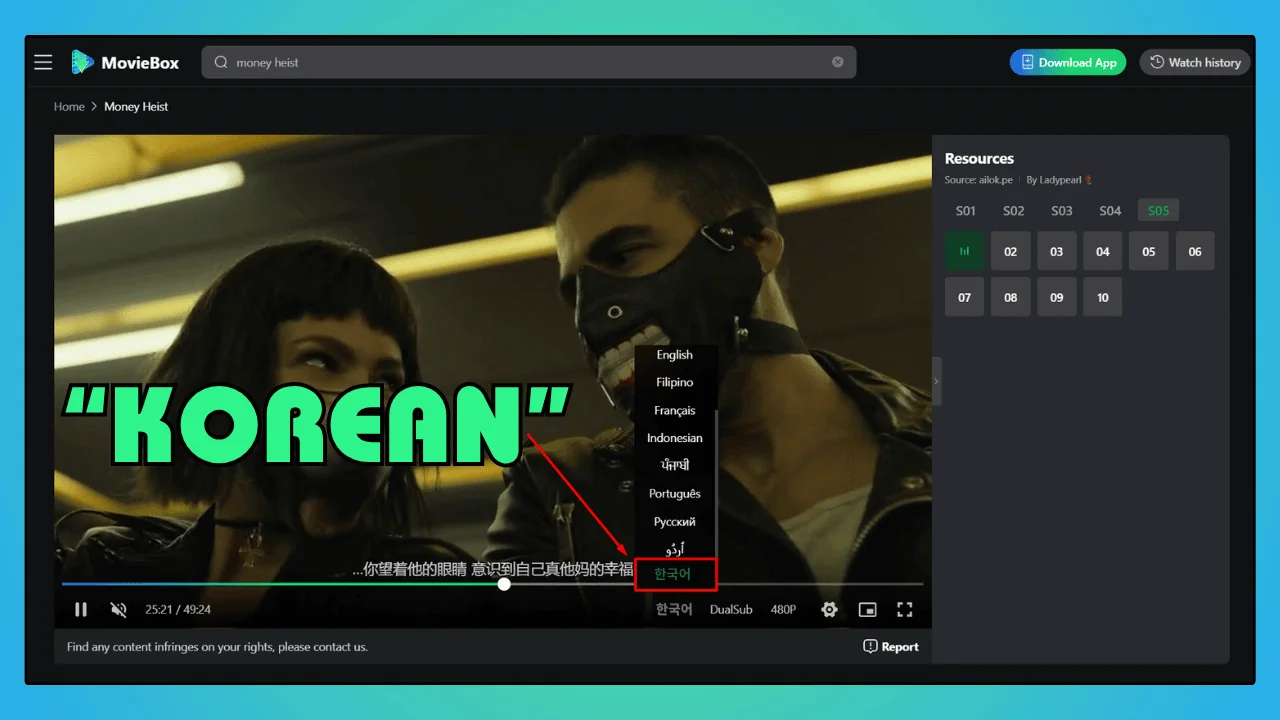This screenshot has width=1280, height=720.
Task: Switch to season S04
Action: (x=1110, y=211)
